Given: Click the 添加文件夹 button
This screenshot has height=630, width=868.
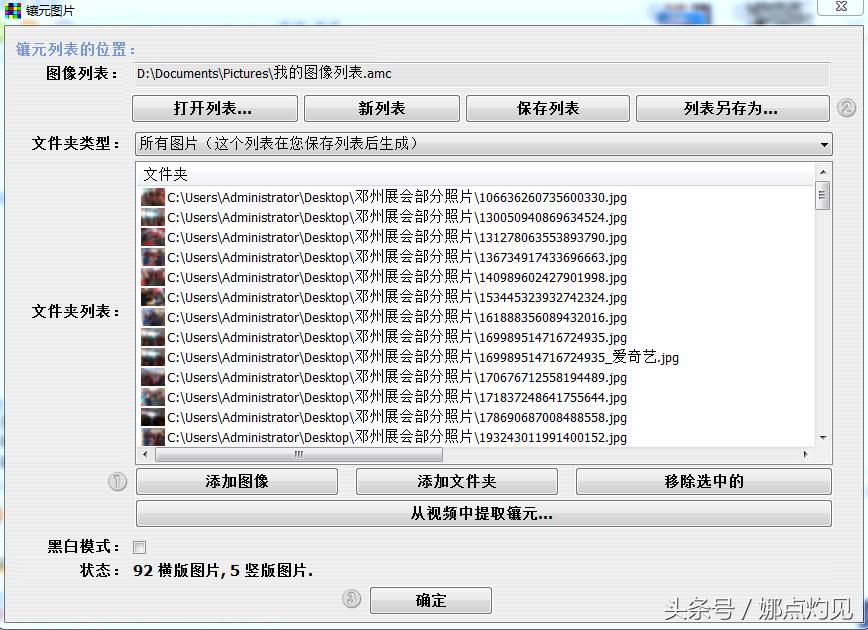Looking at the screenshot, I should 457,481.
